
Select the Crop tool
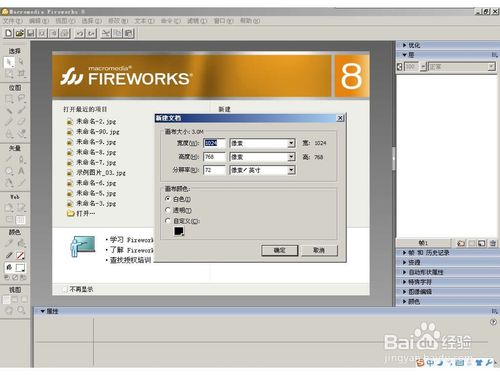tap(21, 73)
